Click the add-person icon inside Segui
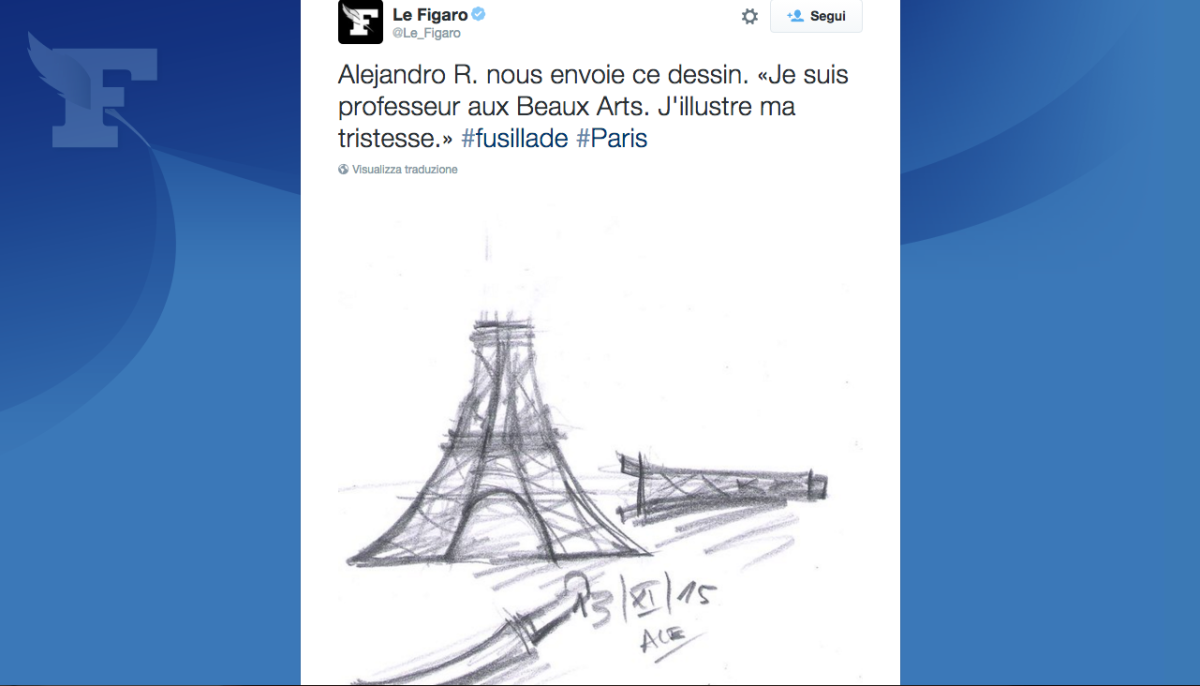 click(796, 16)
